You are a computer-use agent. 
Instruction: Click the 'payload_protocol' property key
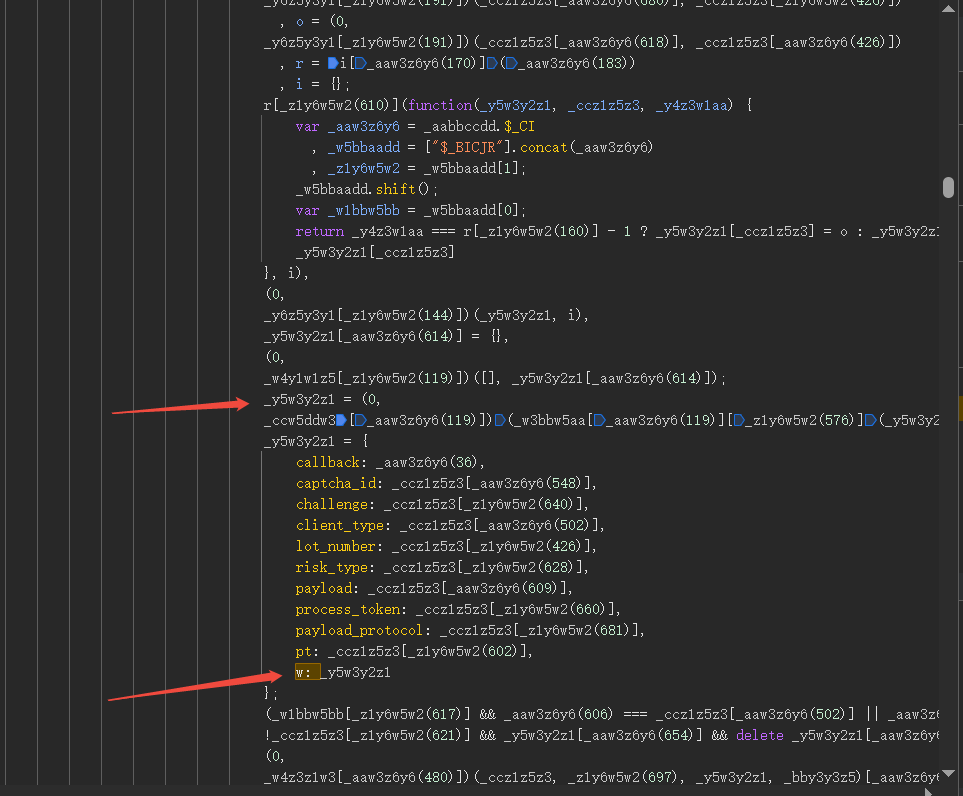[359, 630]
